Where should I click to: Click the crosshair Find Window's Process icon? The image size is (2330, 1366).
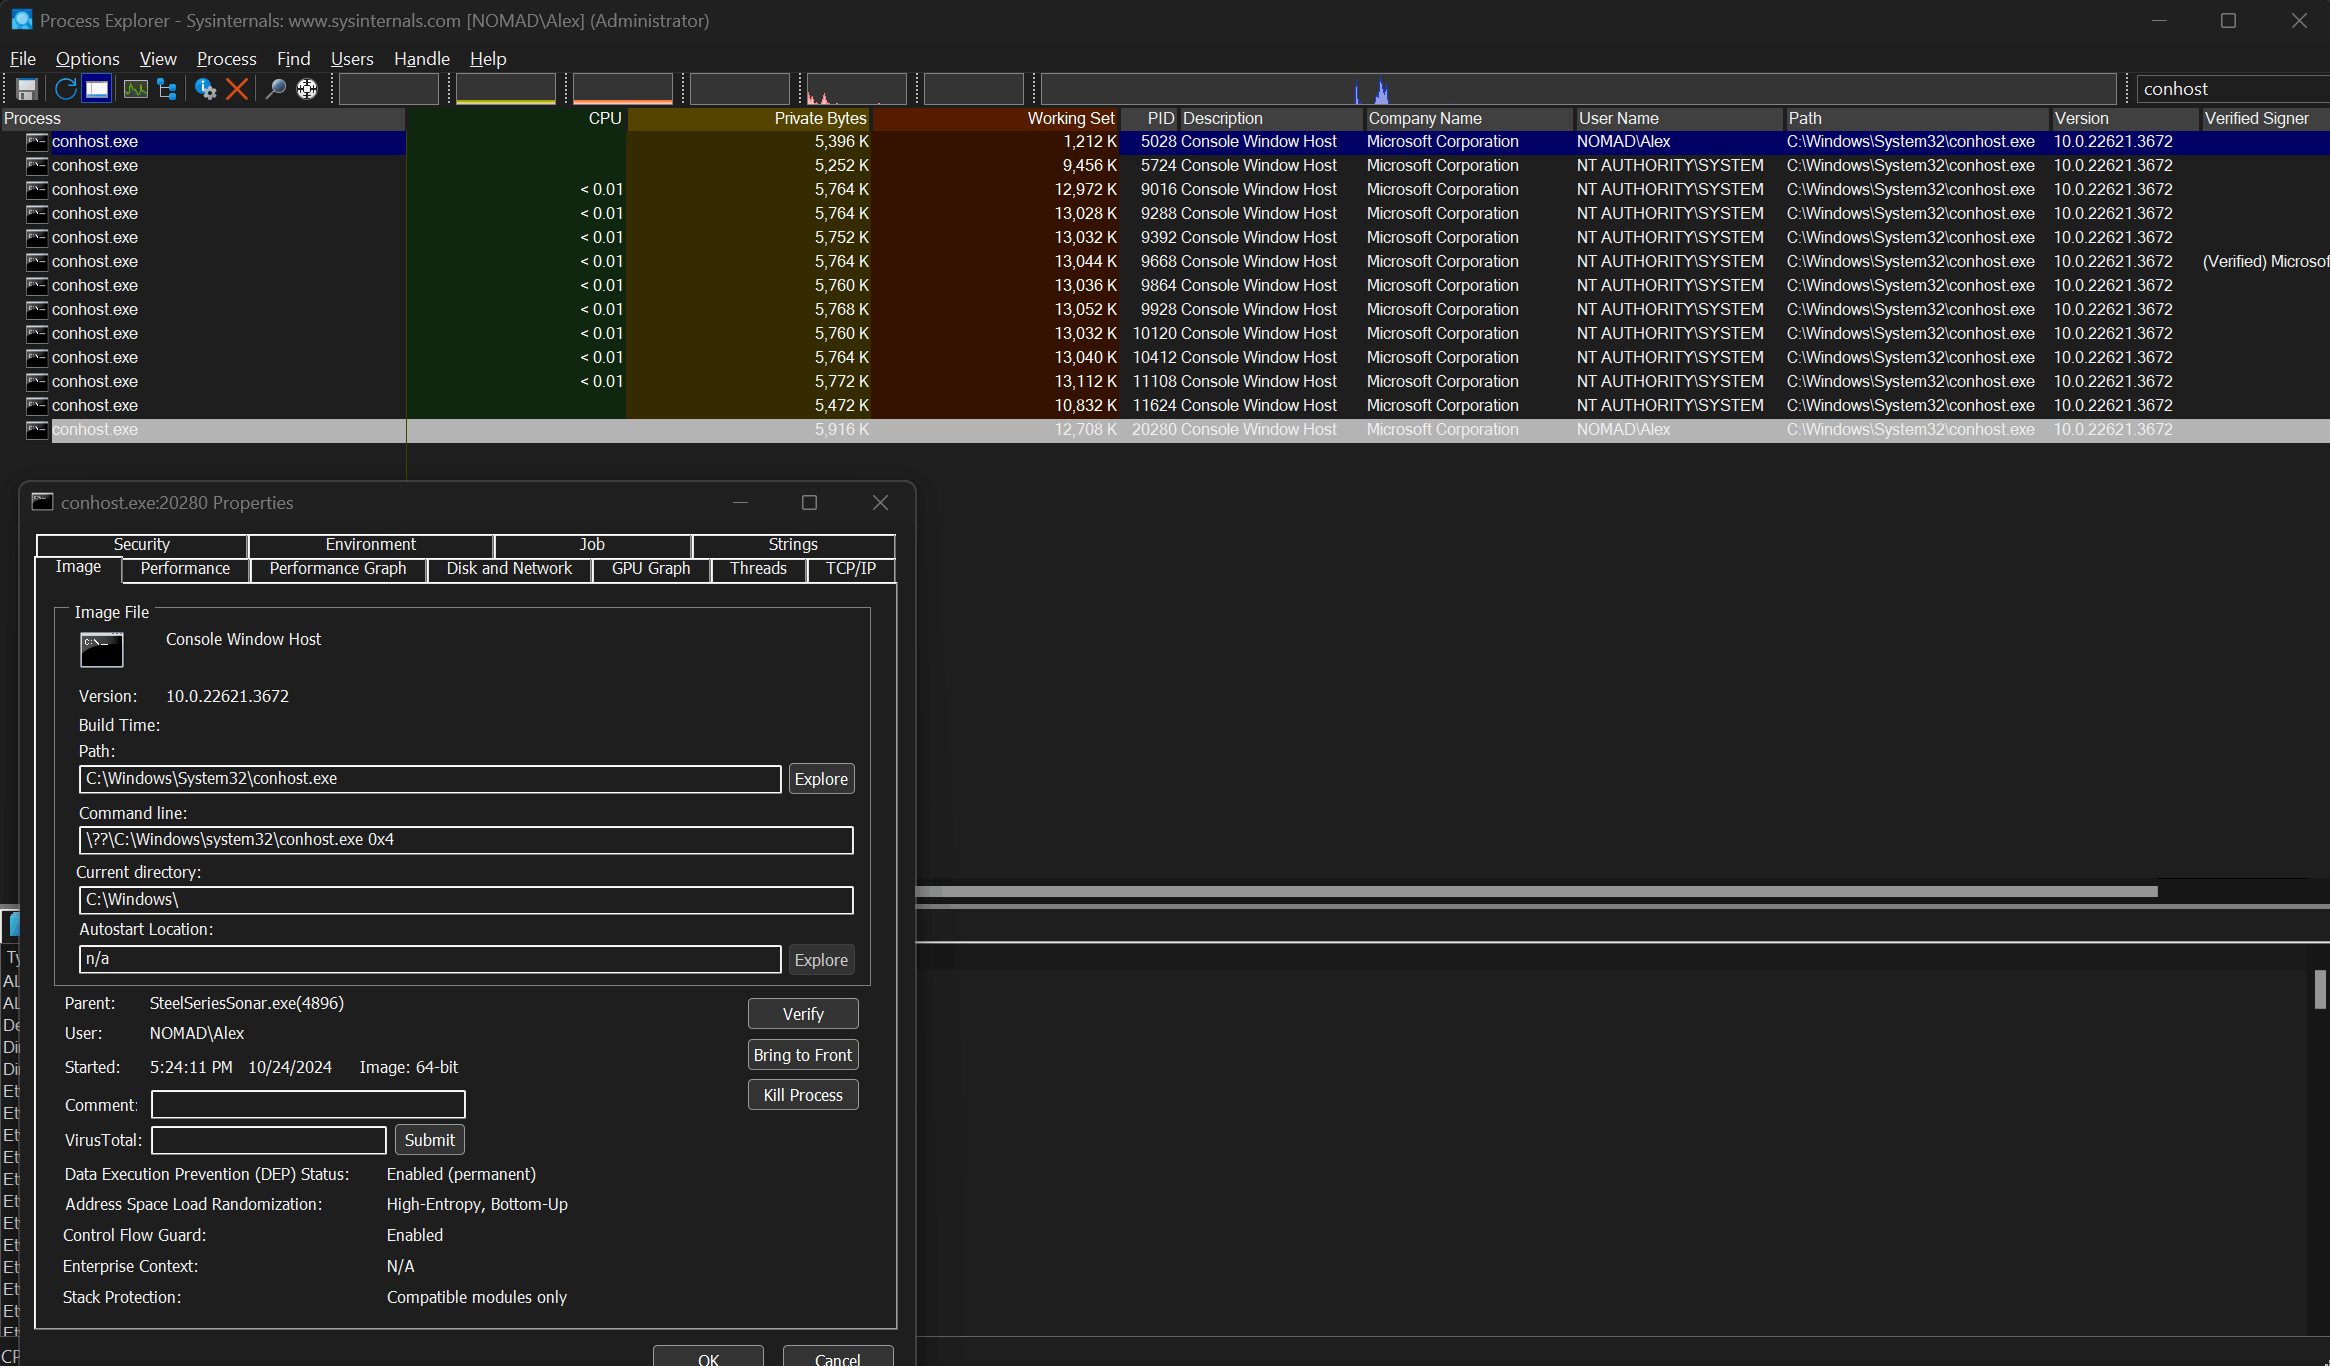tap(307, 89)
